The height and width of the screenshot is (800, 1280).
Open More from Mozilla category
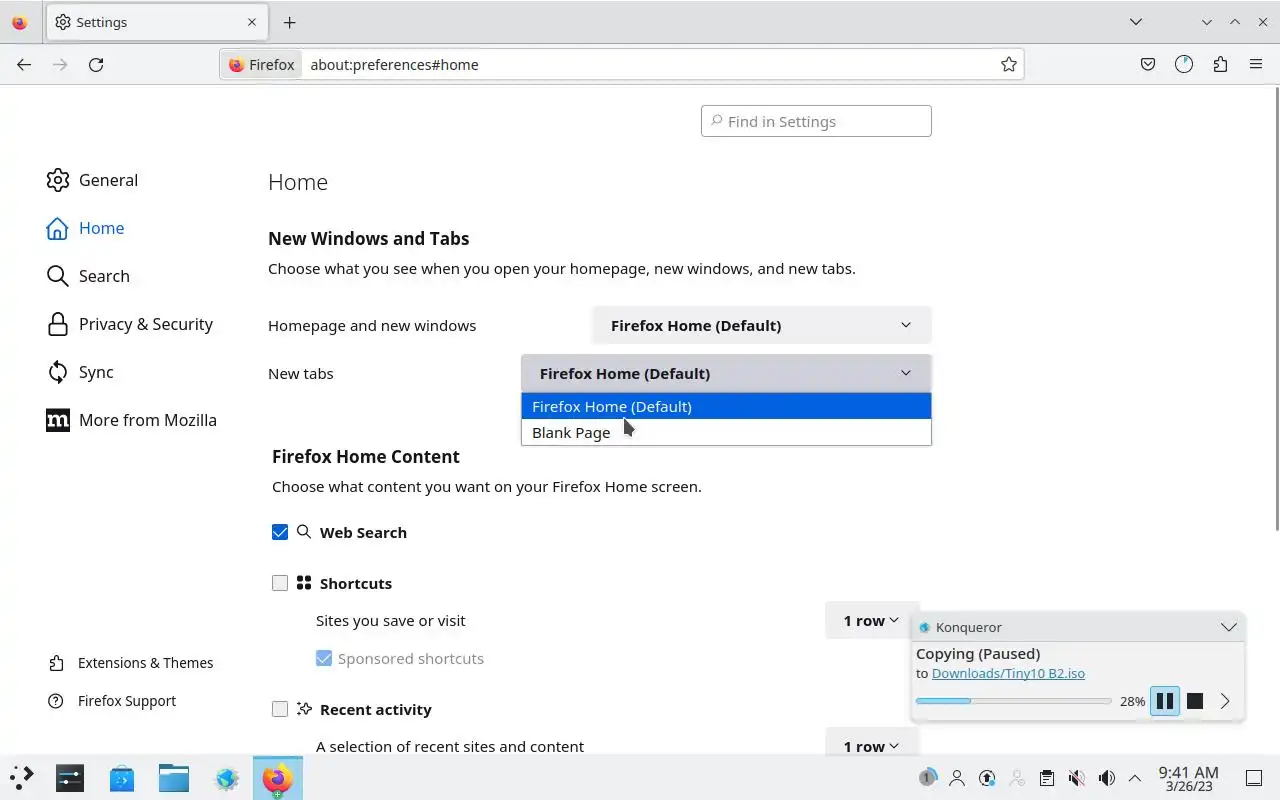coord(131,420)
